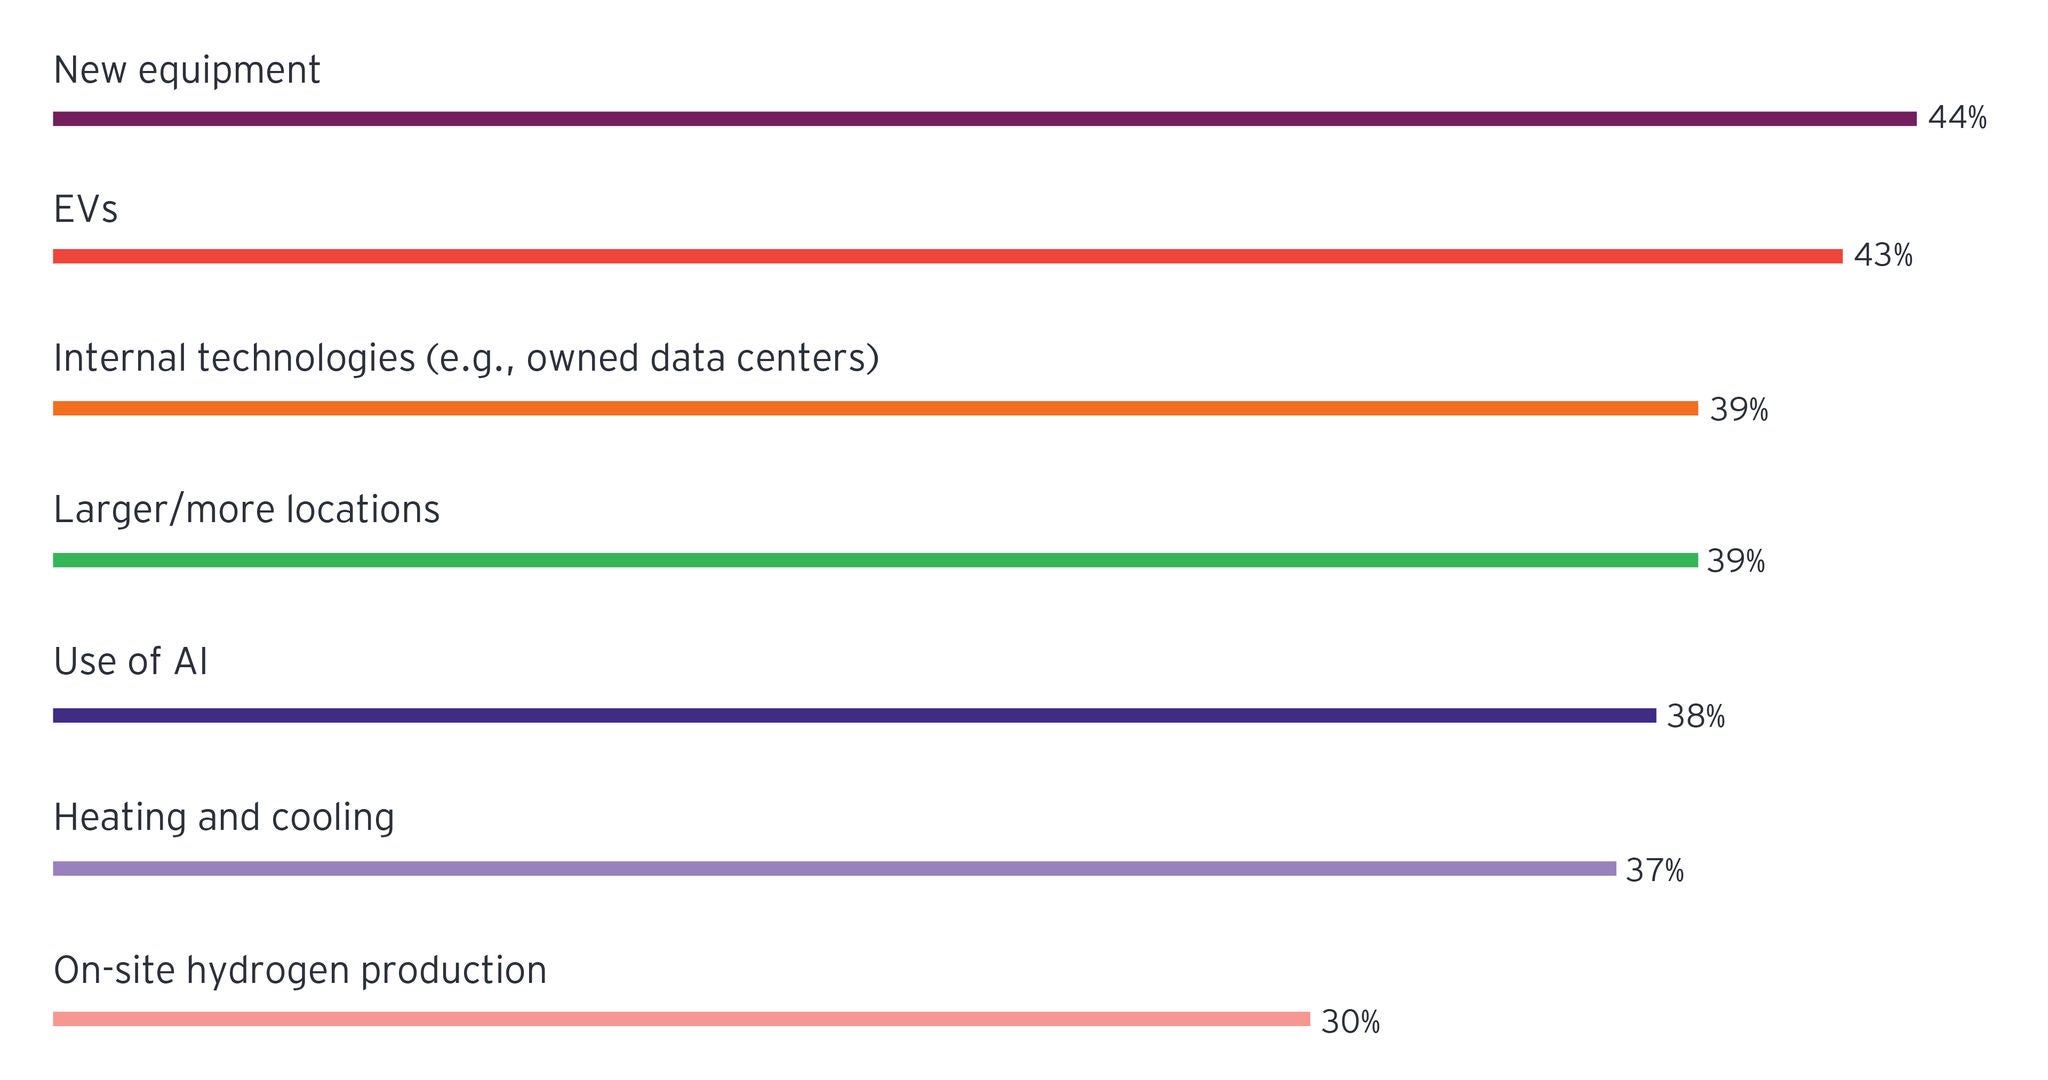Click the Internal technologies label text

tap(466, 358)
